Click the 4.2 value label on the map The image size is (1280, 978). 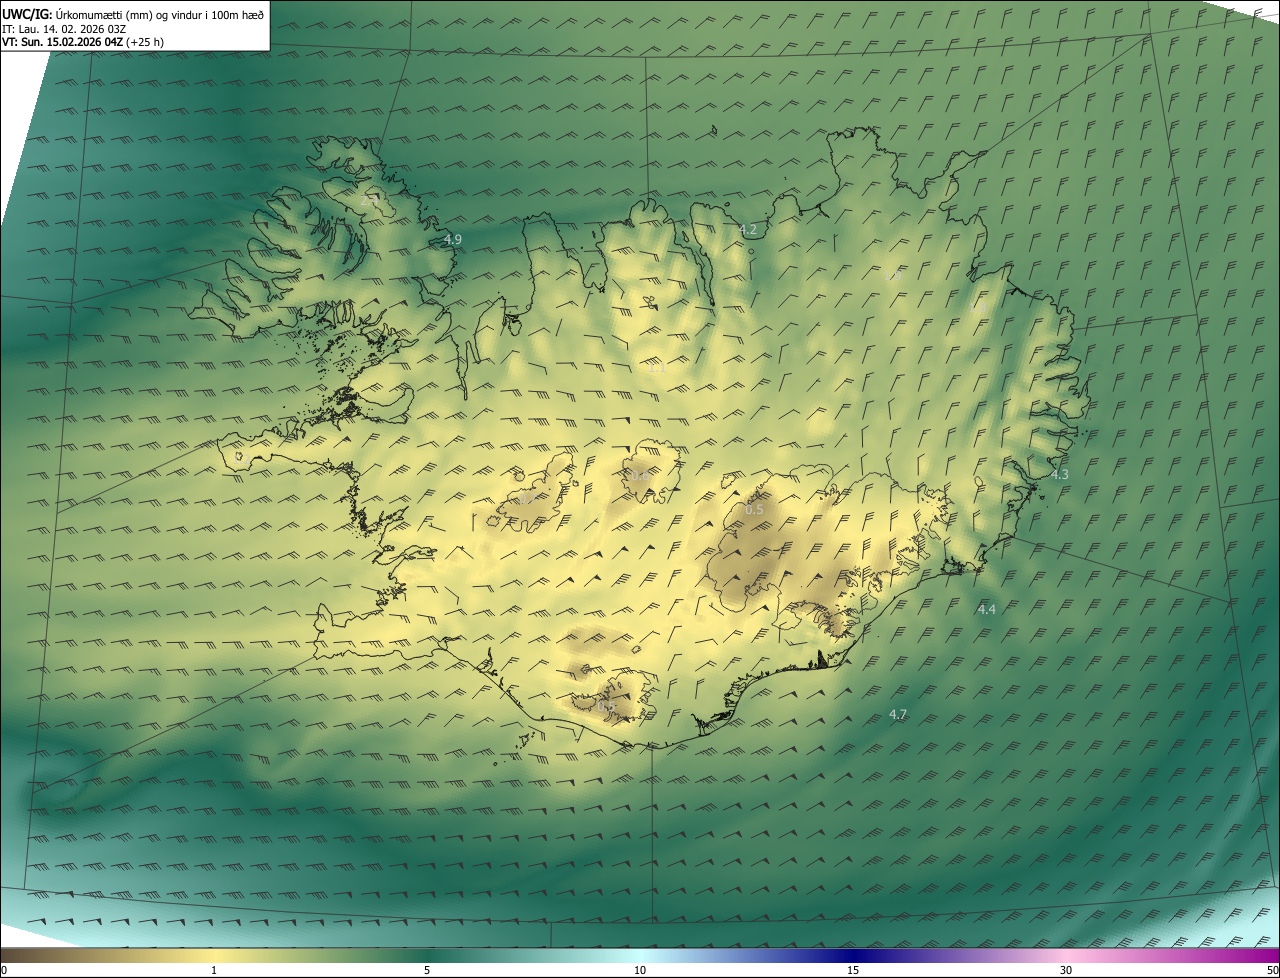[x=748, y=230]
